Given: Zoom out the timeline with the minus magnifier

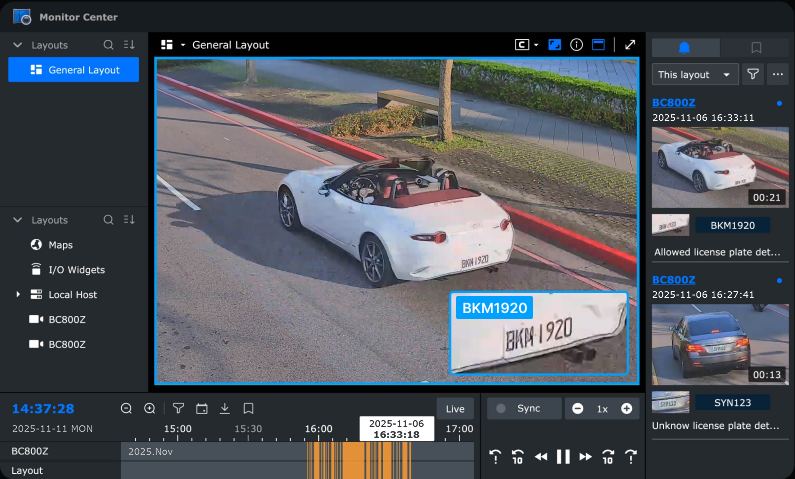Looking at the screenshot, I should click(x=126, y=408).
